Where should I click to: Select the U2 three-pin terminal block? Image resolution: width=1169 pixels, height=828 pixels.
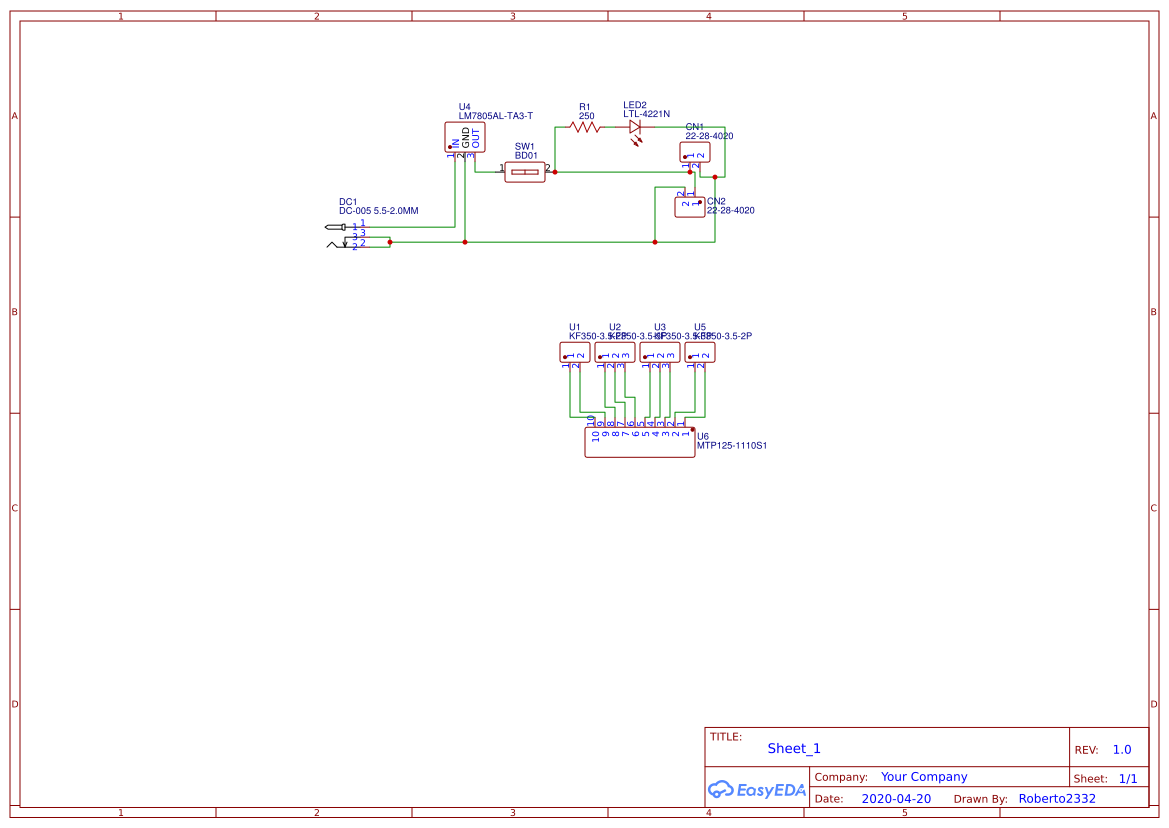coord(615,353)
